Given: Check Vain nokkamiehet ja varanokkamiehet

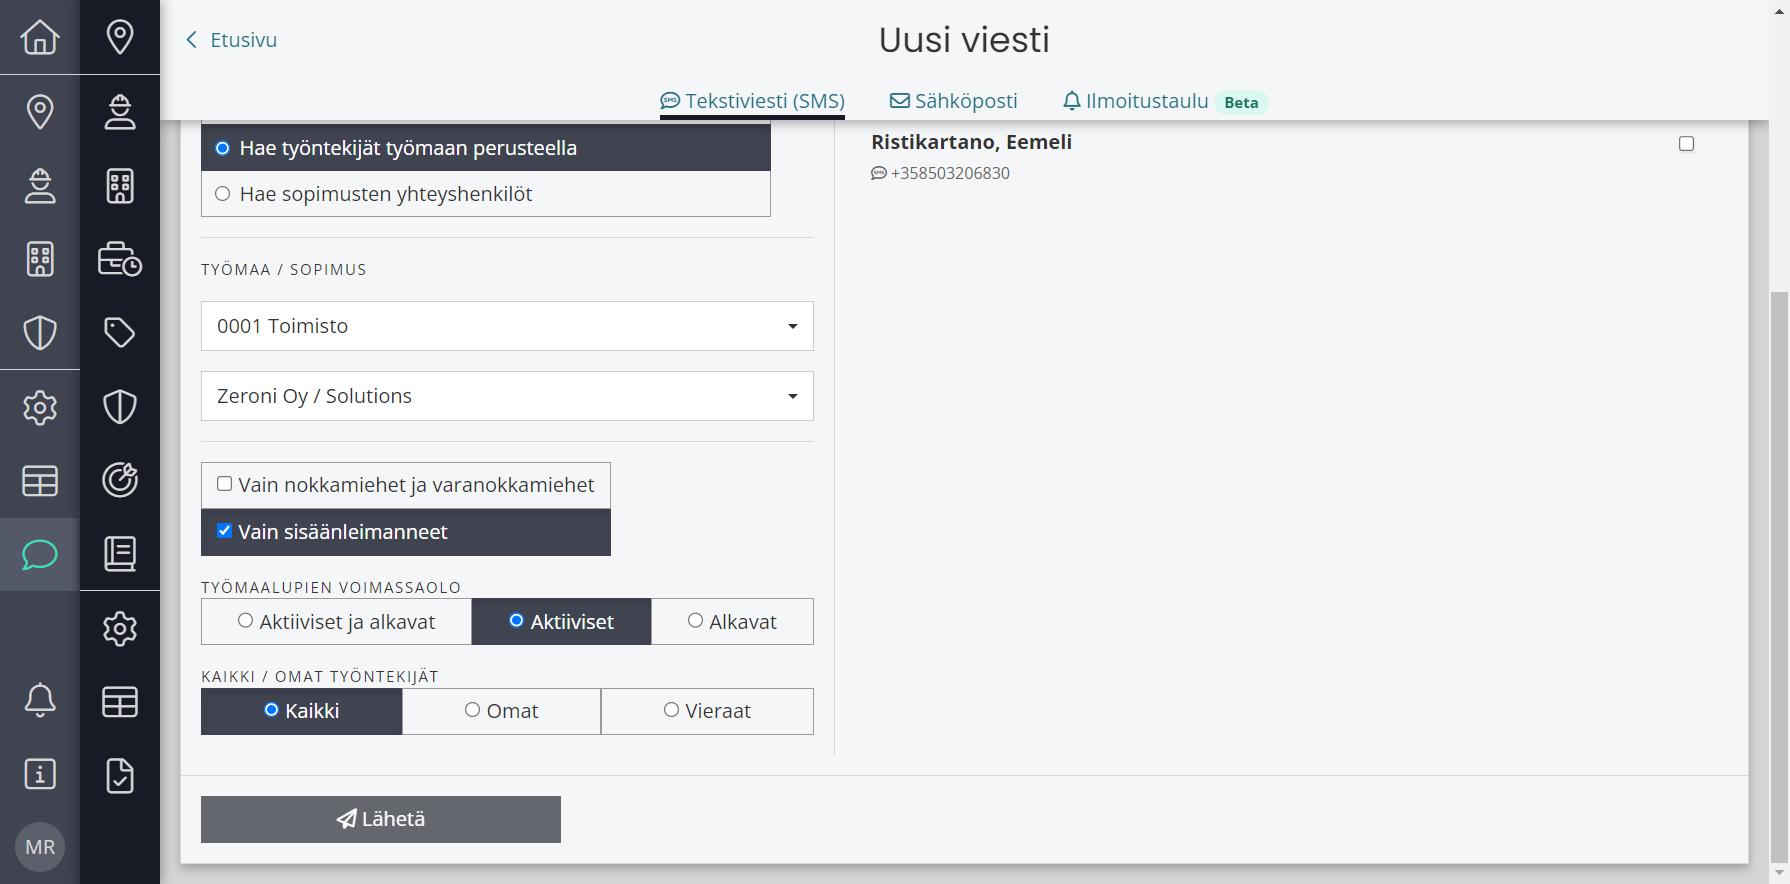Looking at the screenshot, I should tap(225, 484).
